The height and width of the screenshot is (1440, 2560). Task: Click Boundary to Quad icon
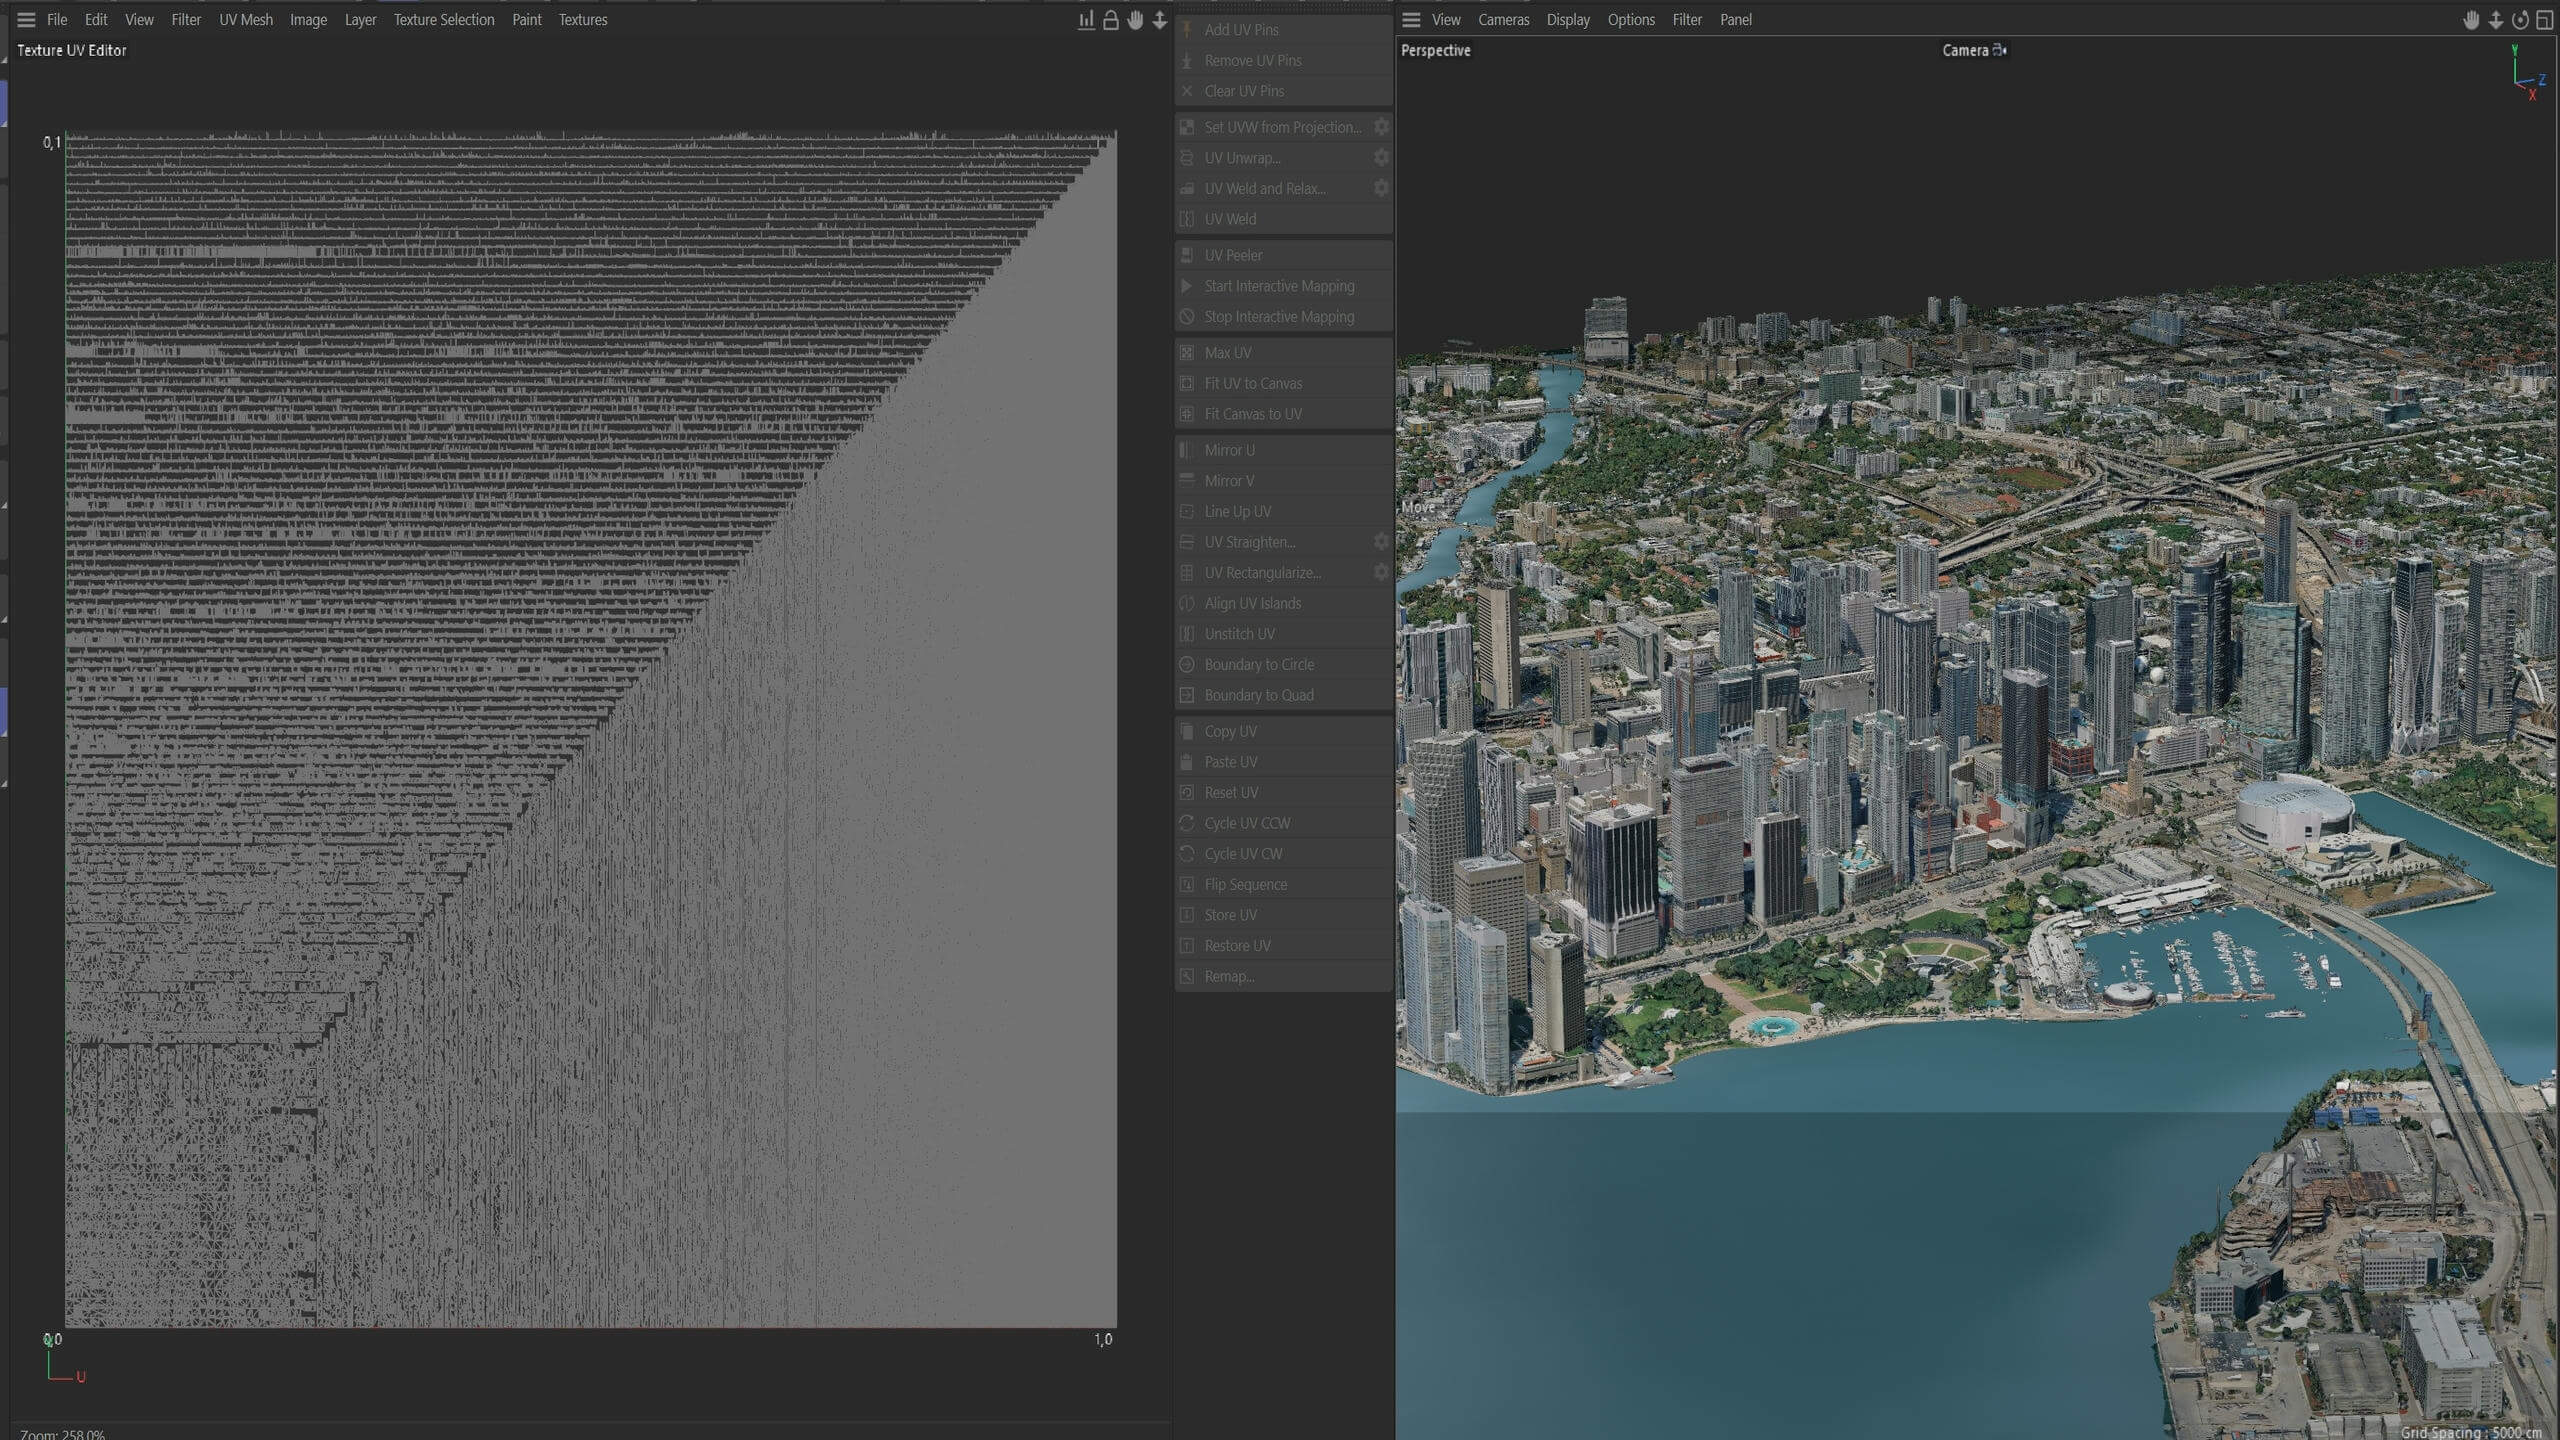pyautogui.click(x=1187, y=696)
